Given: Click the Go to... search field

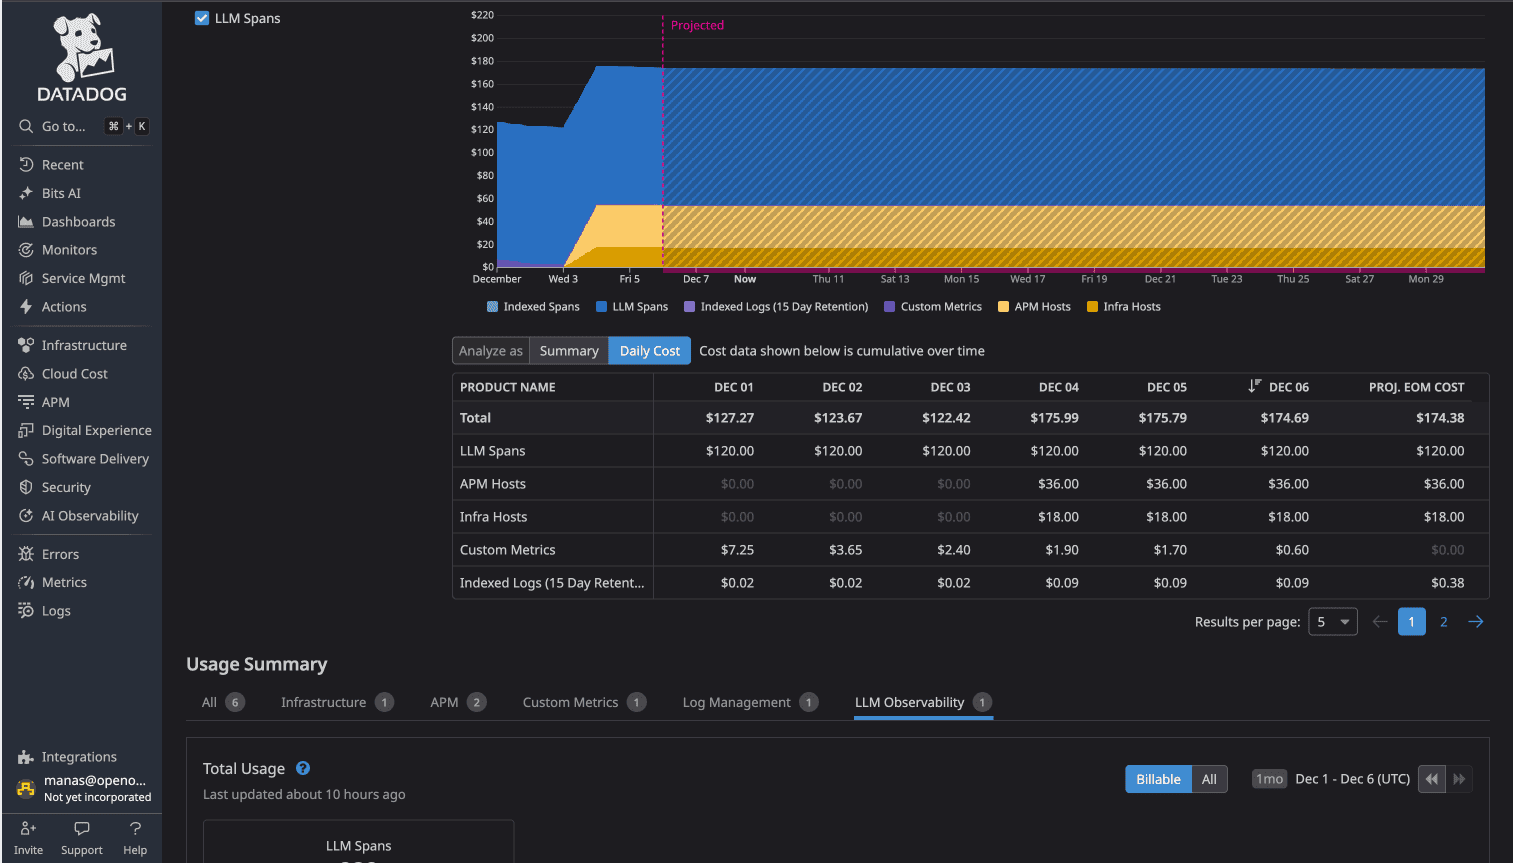Looking at the screenshot, I should [x=65, y=126].
